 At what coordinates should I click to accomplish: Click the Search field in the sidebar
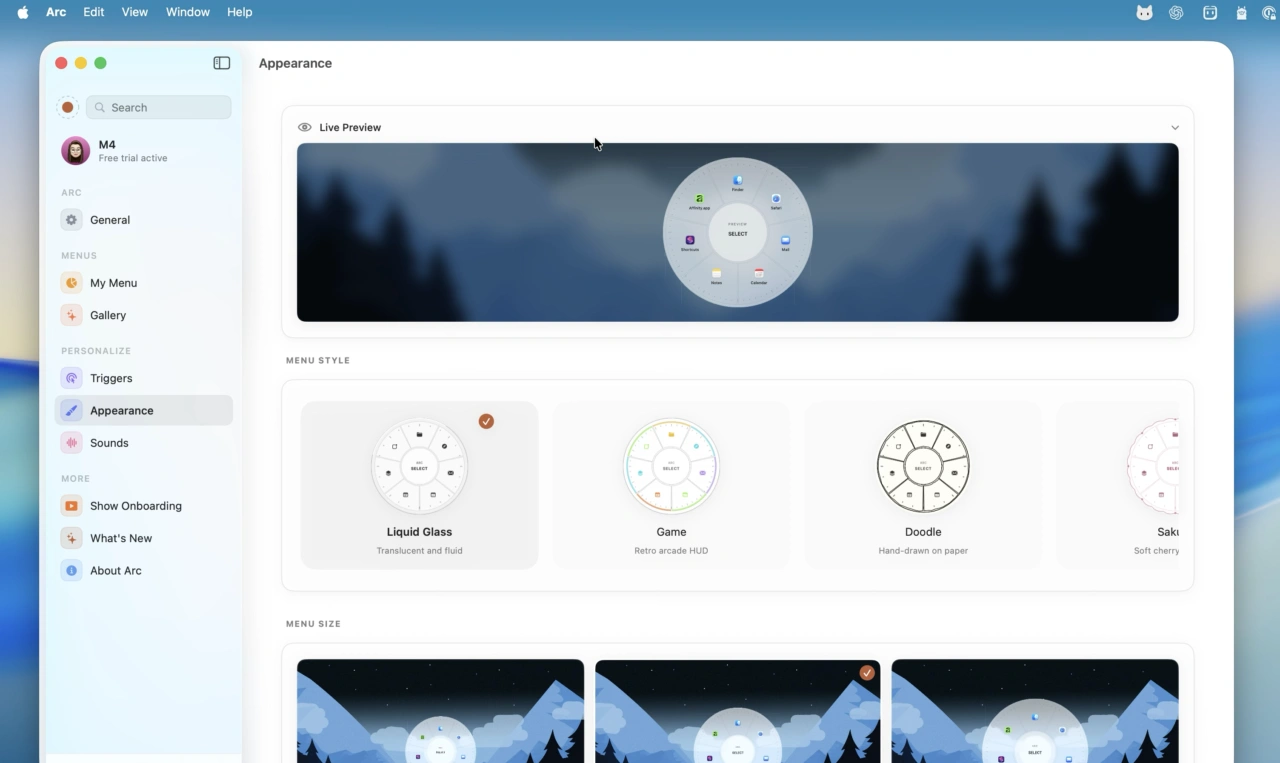159,107
